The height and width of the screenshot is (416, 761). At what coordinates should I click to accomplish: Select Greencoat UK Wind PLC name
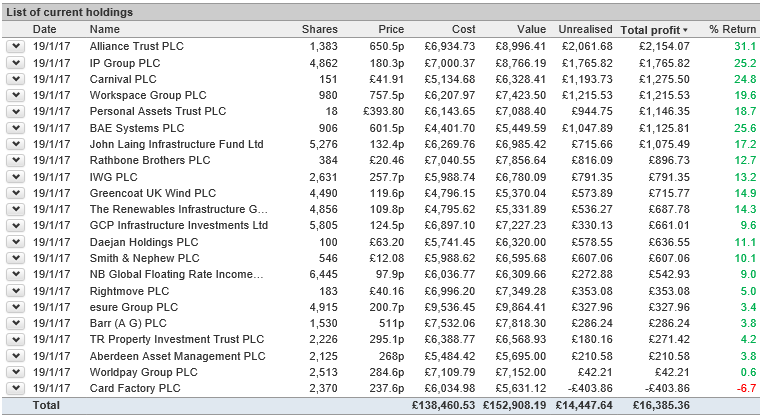(153, 193)
